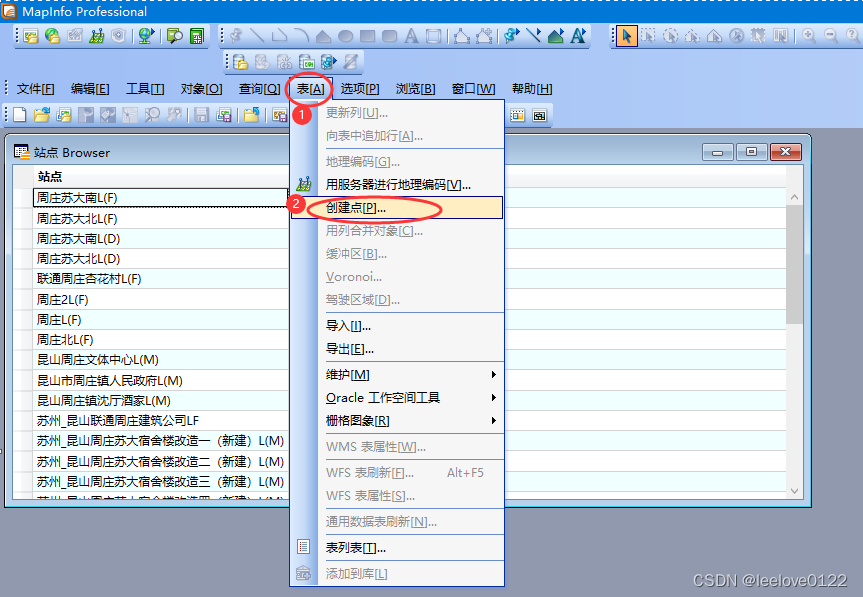Open the Symbol Style pushpin icon
863x597 pixels.
click(x=512, y=36)
